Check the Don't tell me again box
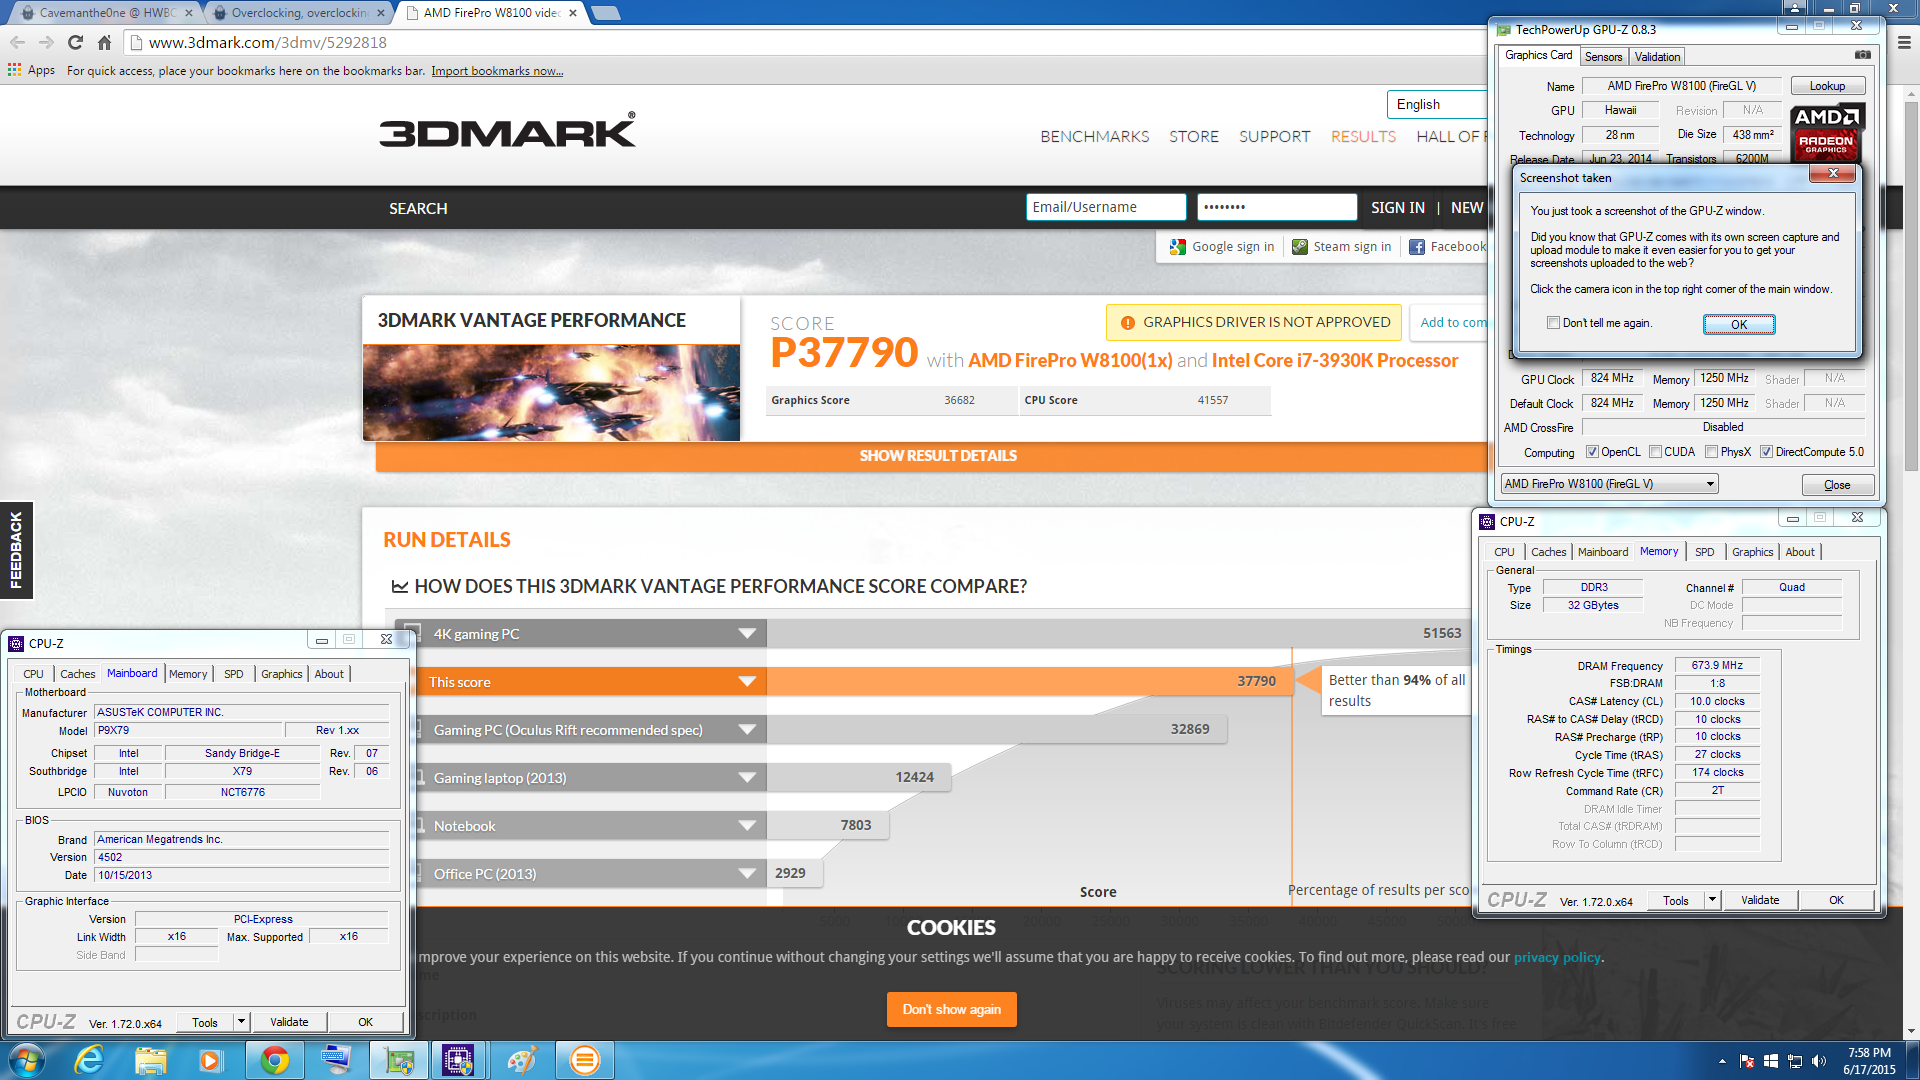 [1553, 323]
